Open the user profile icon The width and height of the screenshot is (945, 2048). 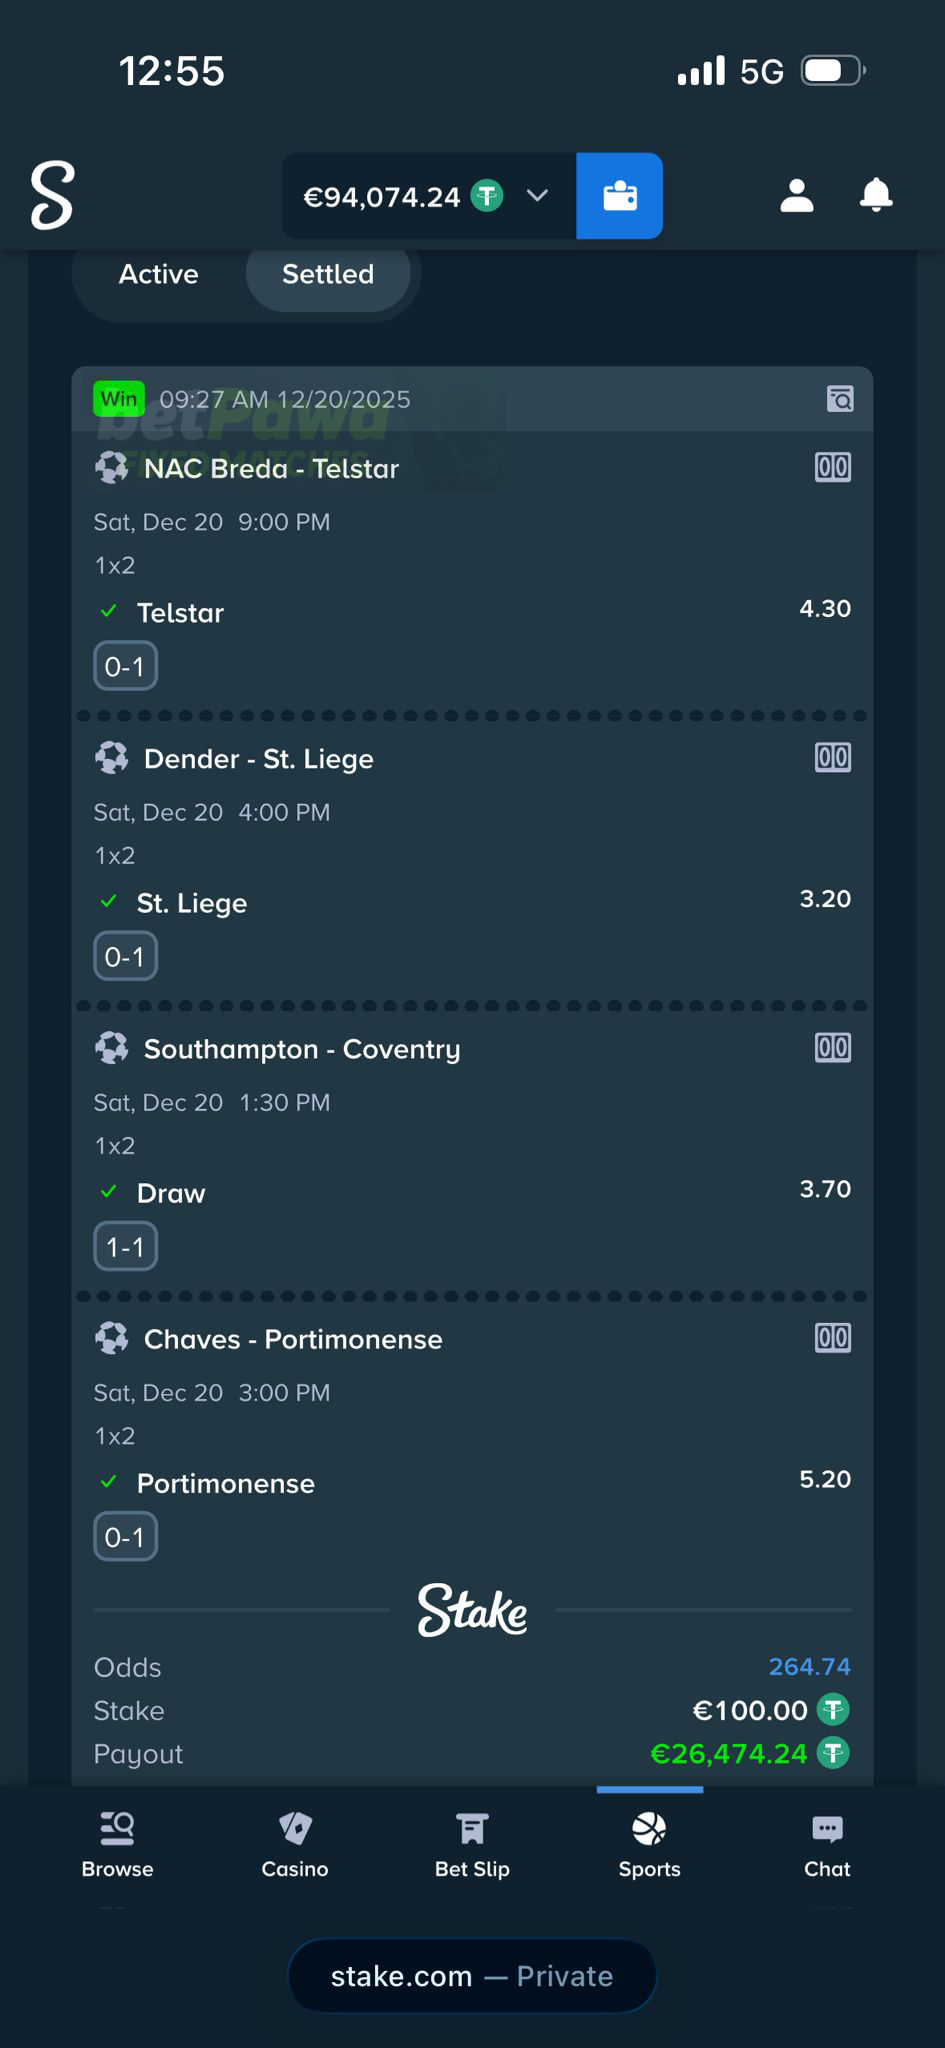tap(796, 196)
